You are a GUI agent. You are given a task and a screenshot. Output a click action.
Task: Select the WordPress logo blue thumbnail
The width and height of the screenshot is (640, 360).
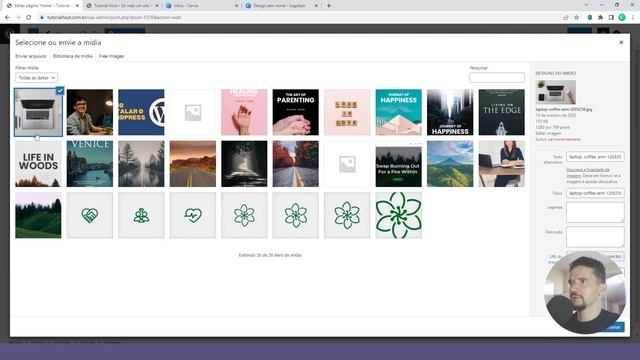pyautogui.click(x=141, y=112)
